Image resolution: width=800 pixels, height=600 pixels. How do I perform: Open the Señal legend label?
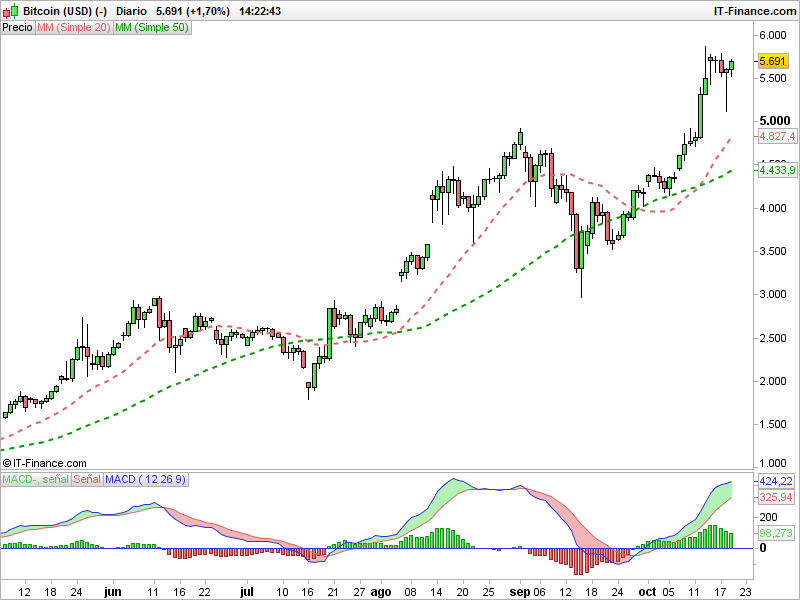click(87, 480)
